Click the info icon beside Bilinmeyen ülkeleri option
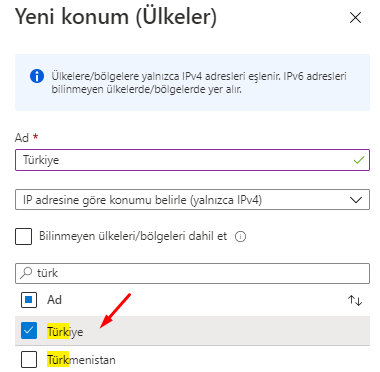 click(x=240, y=237)
